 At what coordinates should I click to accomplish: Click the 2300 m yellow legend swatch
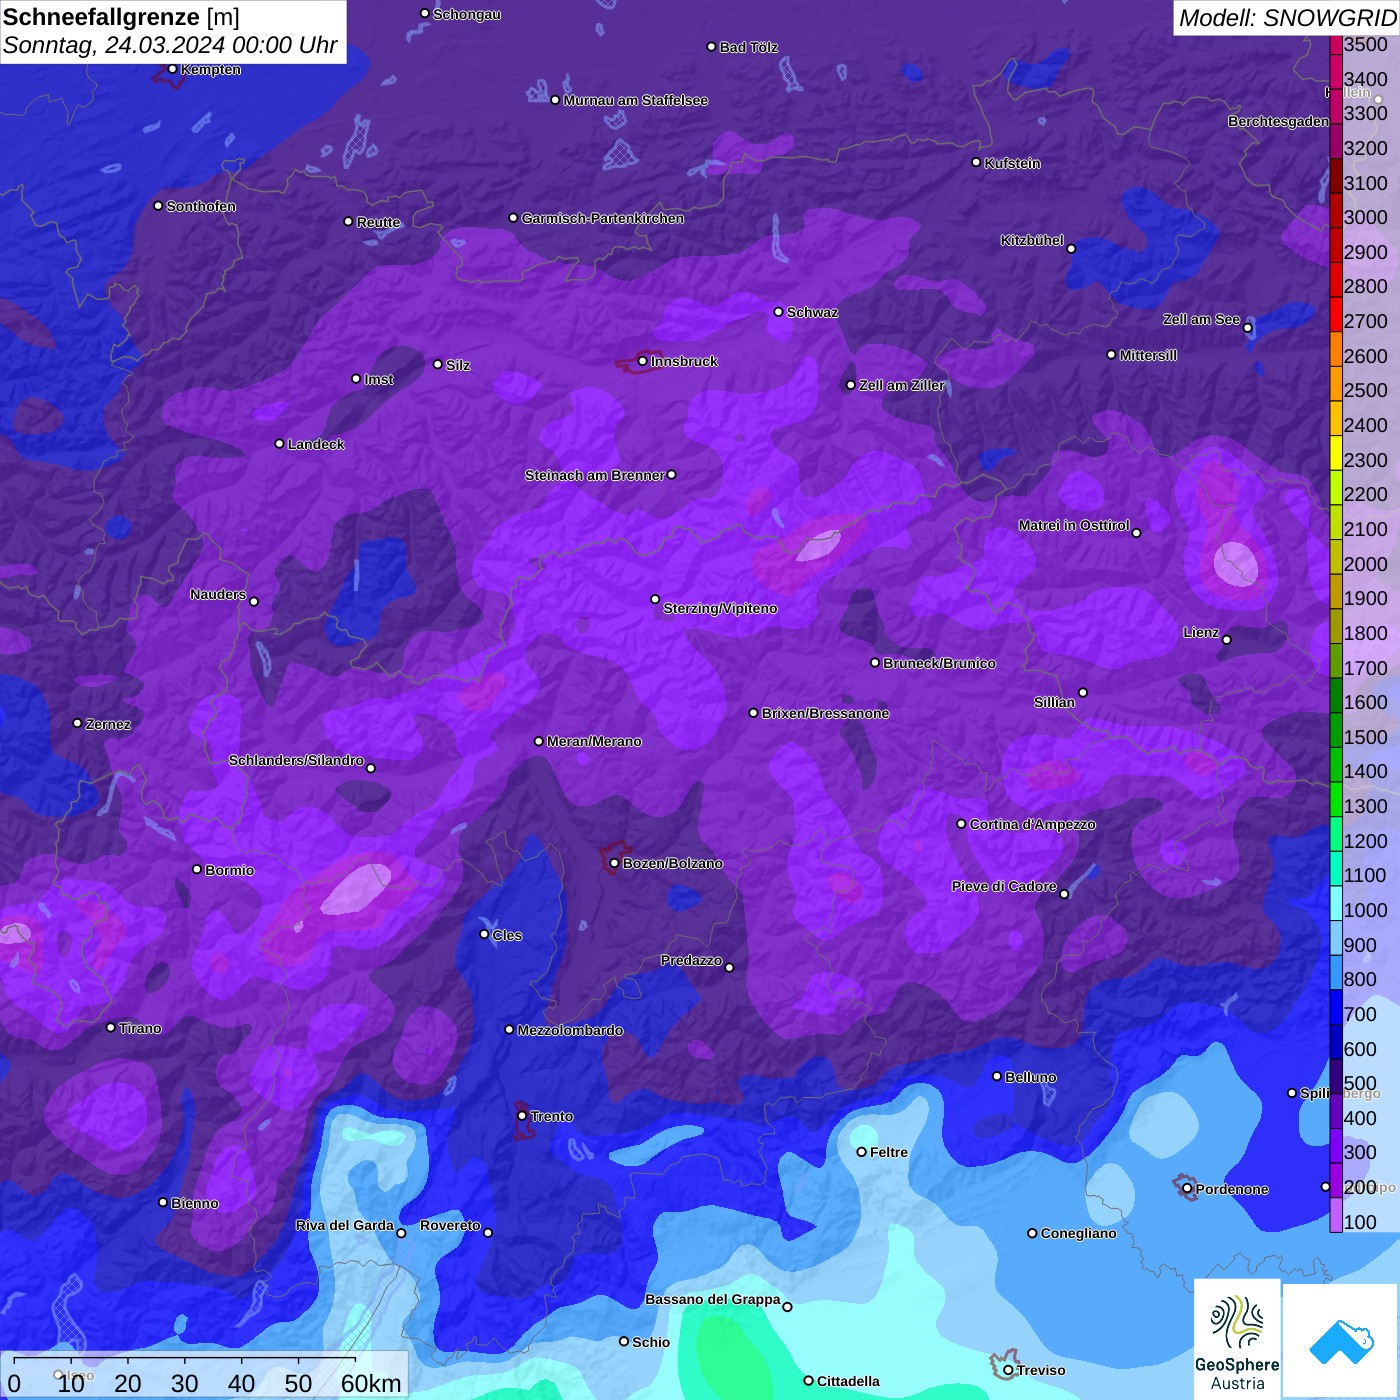[1336, 453]
